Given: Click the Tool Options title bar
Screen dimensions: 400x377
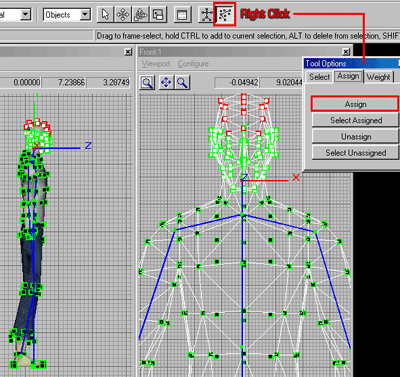Looking at the screenshot, I should (352, 63).
